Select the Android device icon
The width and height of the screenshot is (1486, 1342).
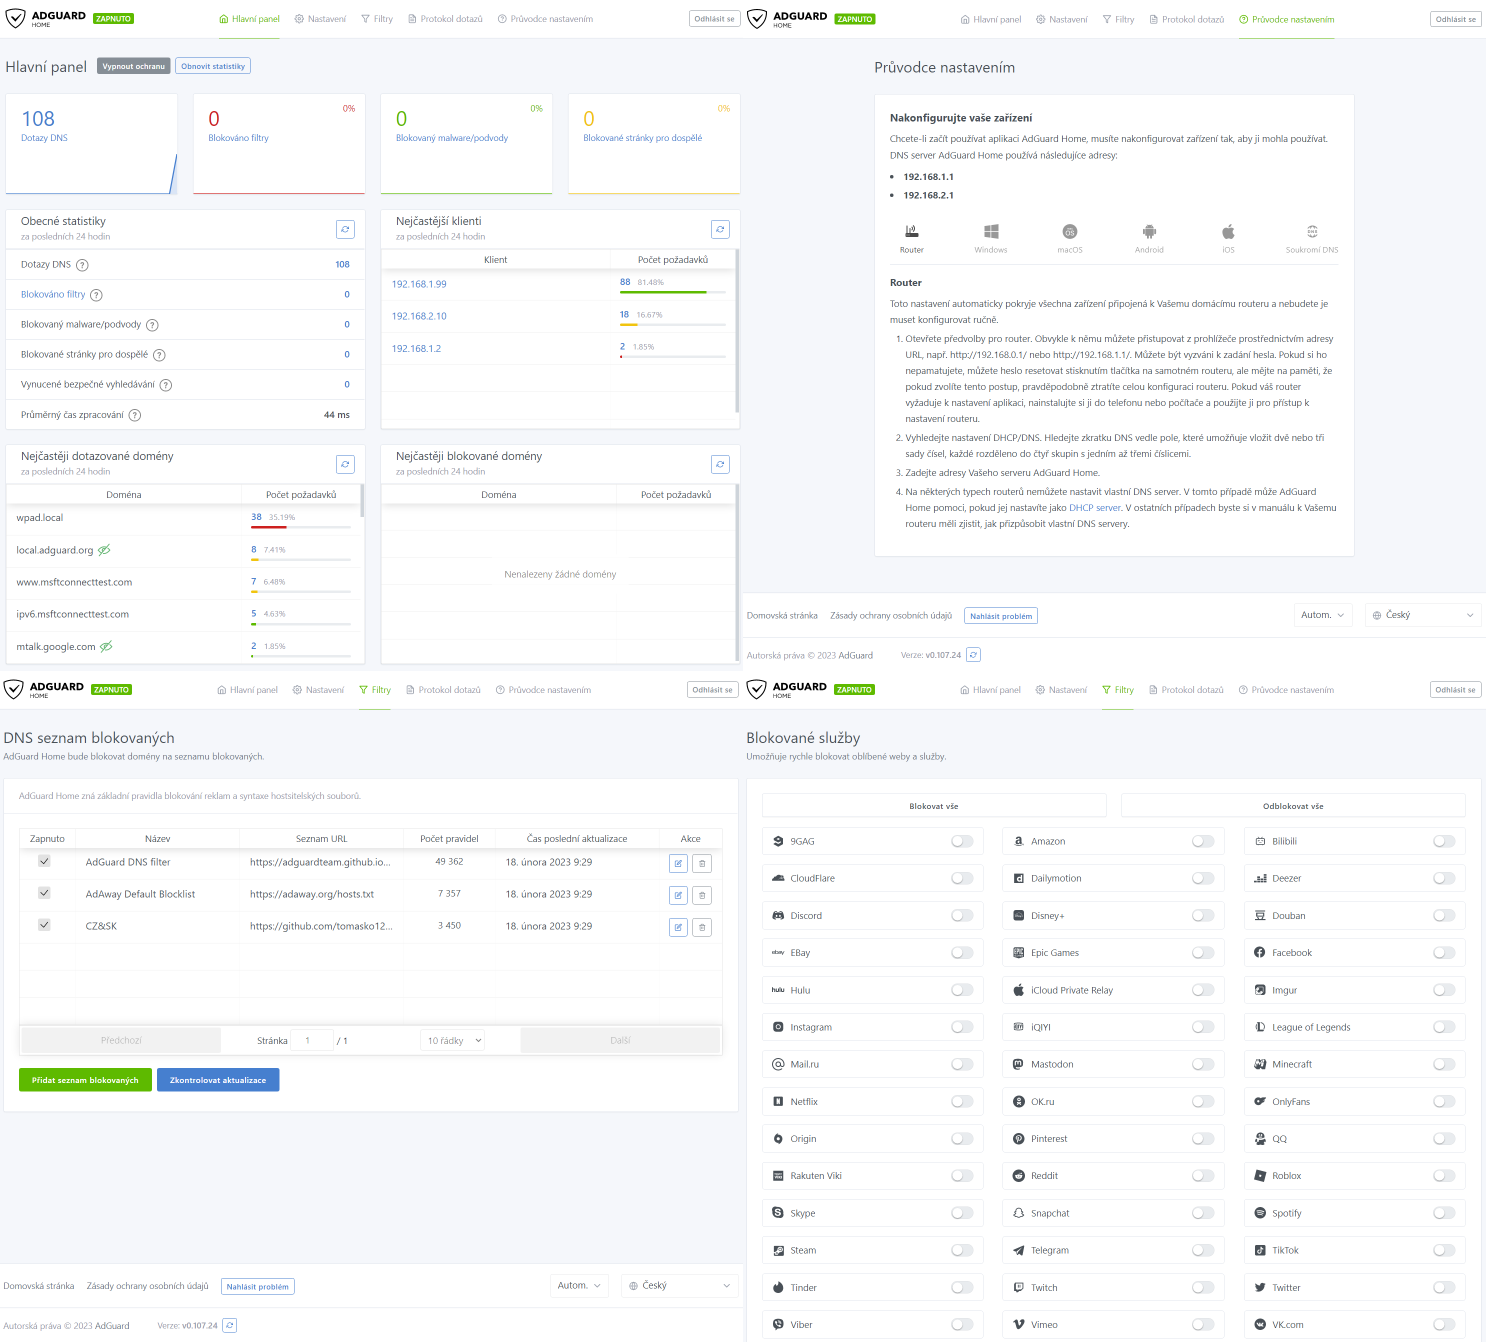pyautogui.click(x=1149, y=238)
